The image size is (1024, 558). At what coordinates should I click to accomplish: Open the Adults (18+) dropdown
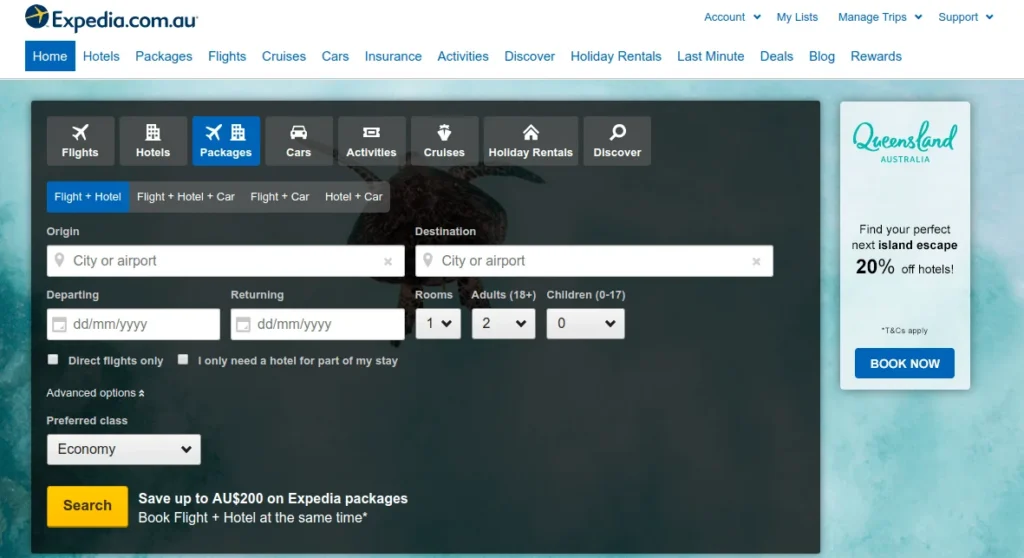click(503, 324)
